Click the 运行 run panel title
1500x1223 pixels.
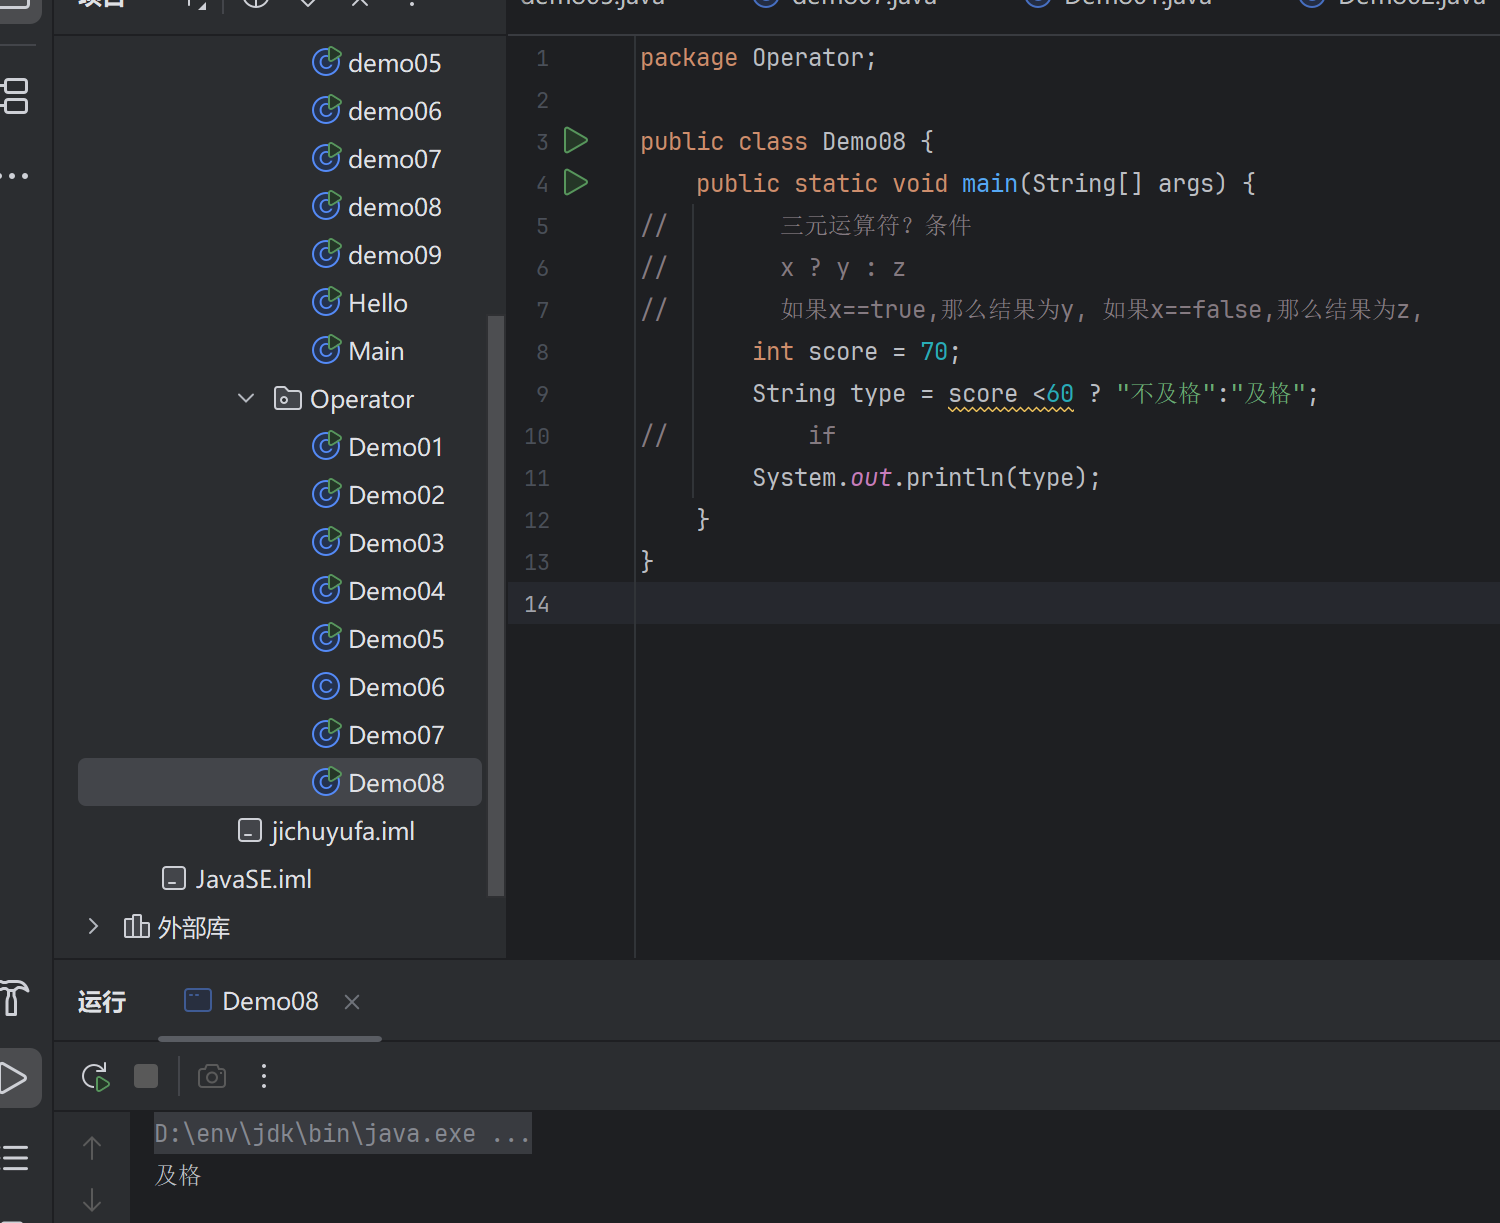[x=102, y=1001]
